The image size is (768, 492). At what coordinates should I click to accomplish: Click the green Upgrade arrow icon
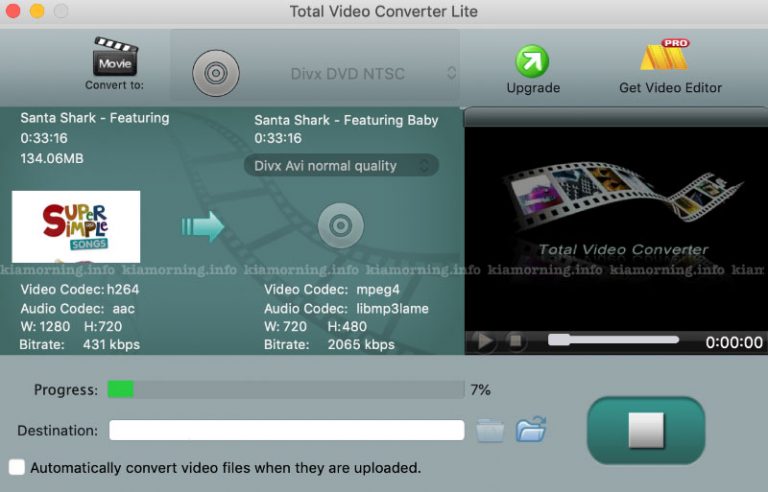pos(532,61)
